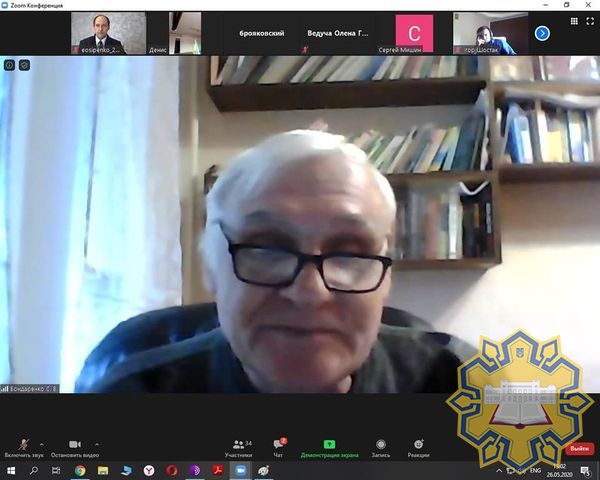Open Opera browser from taskbar

171,470
